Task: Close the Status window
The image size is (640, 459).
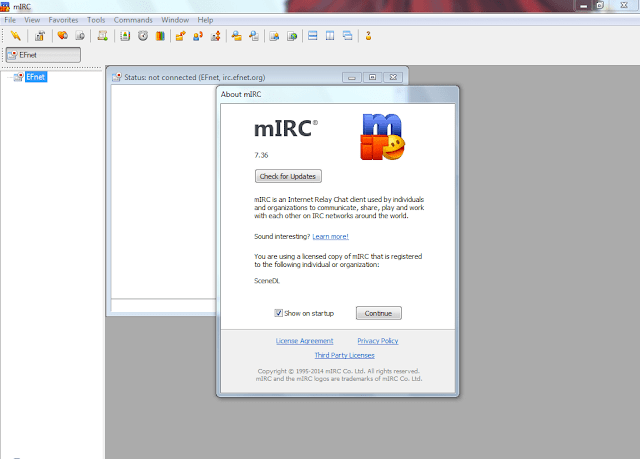Action: tap(393, 77)
